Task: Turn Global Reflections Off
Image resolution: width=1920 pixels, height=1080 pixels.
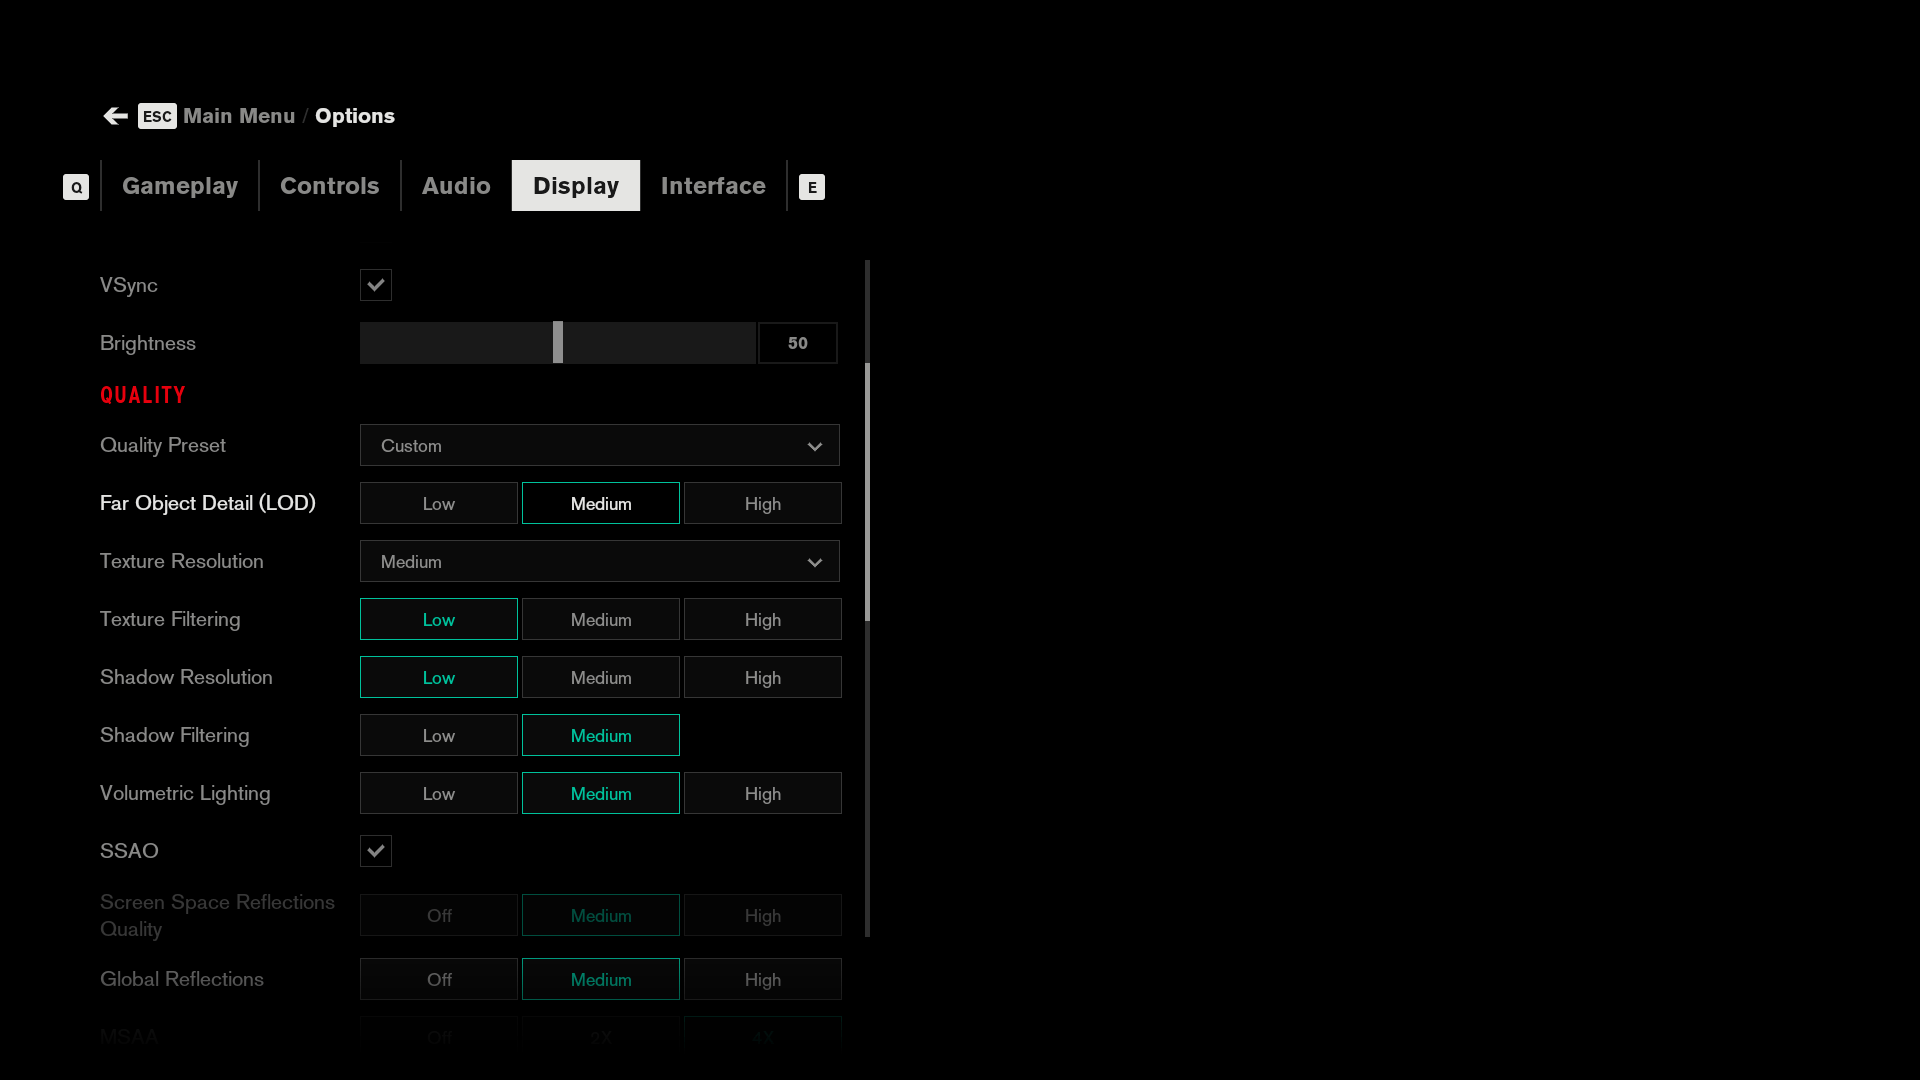Action: 438,980
